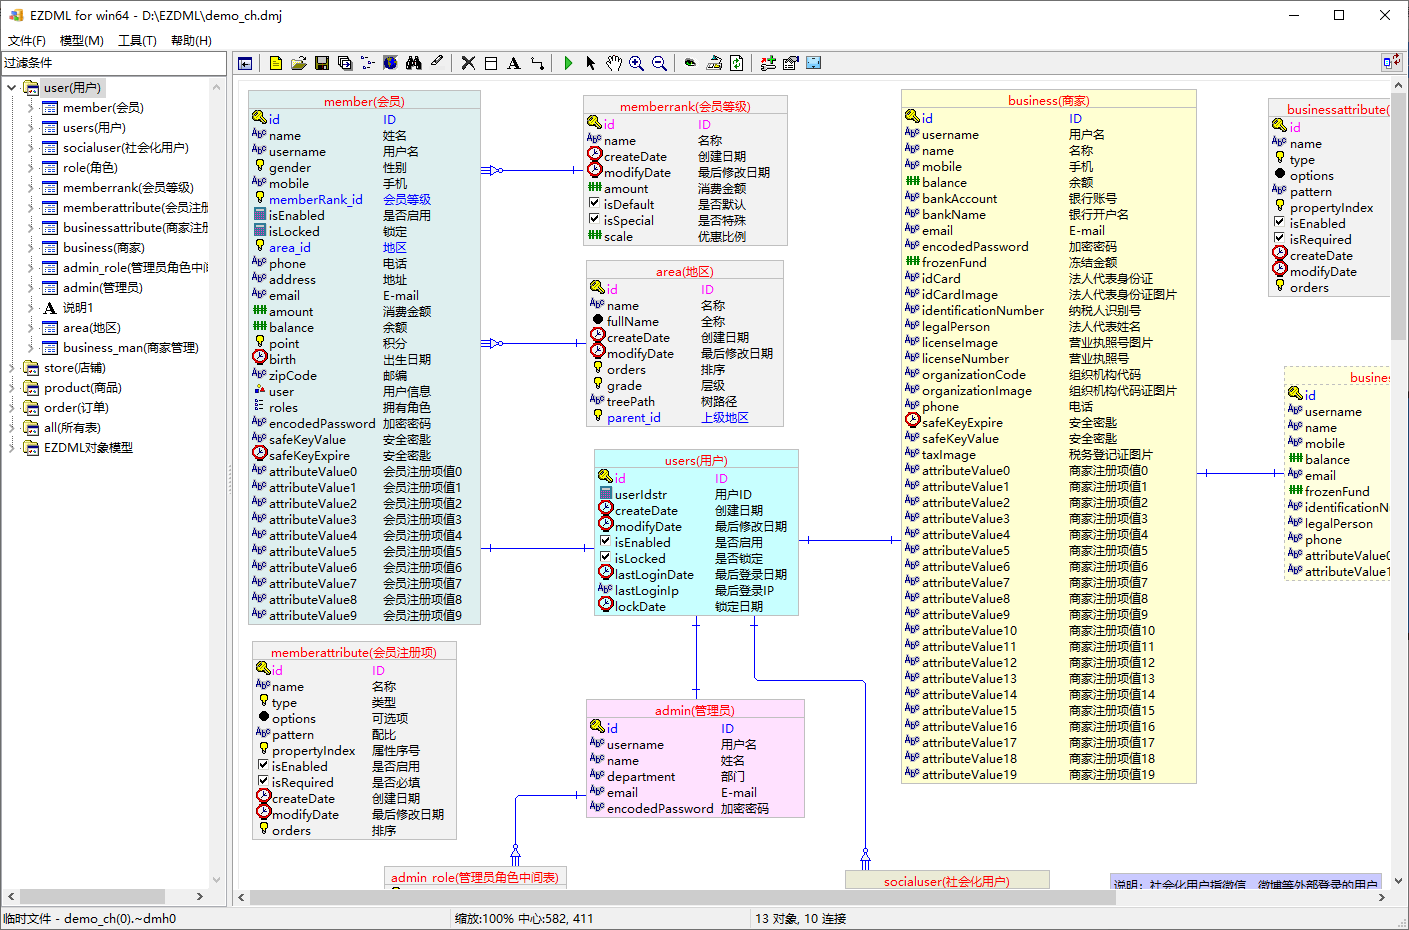
Task: Create a new file with toolbar icon
Action: [276, 63]
